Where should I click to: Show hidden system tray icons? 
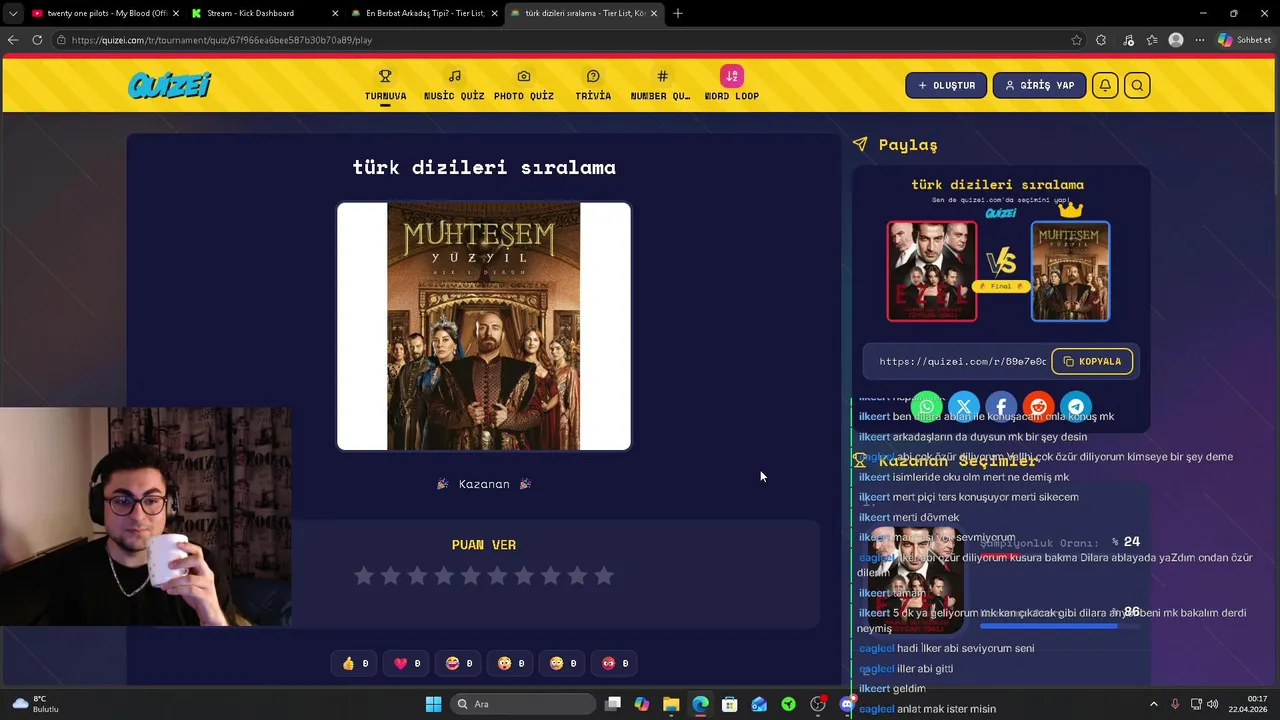tap(1153, 704)
